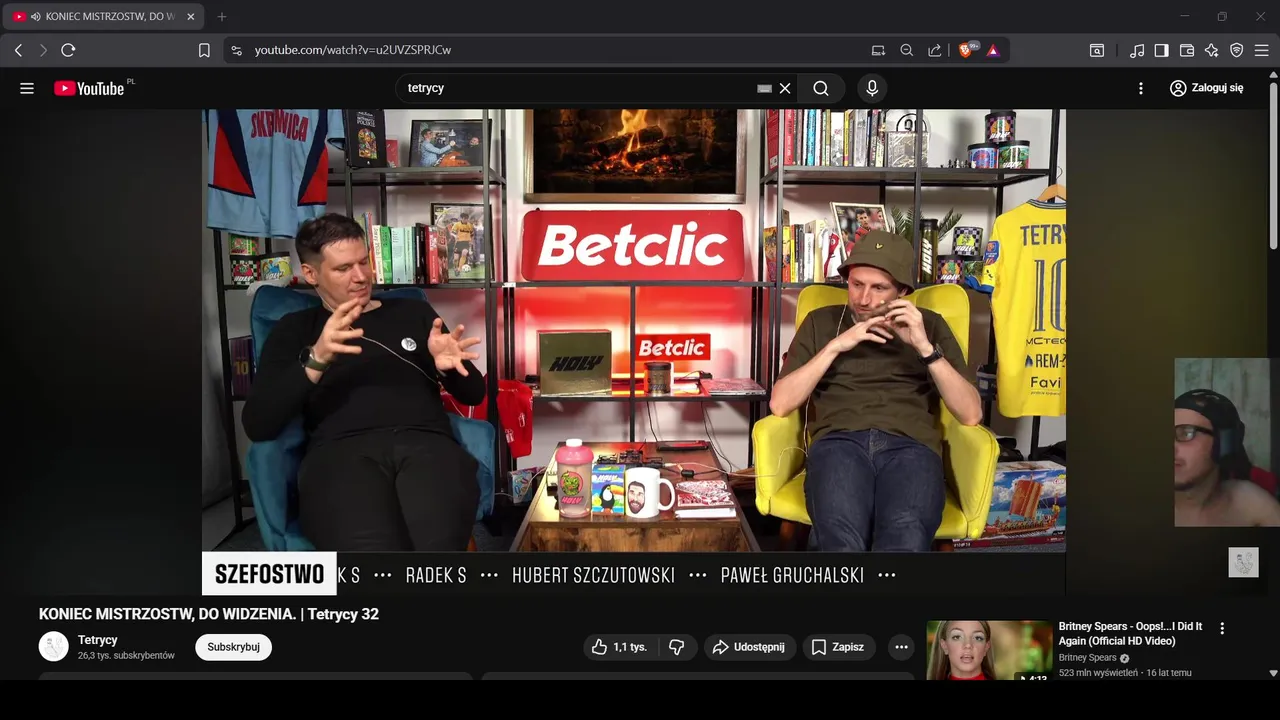Image resolution: width=1280 pixels, height=720 pixels.
Task: Share video with Udostępnij
Action: [750, 647]
